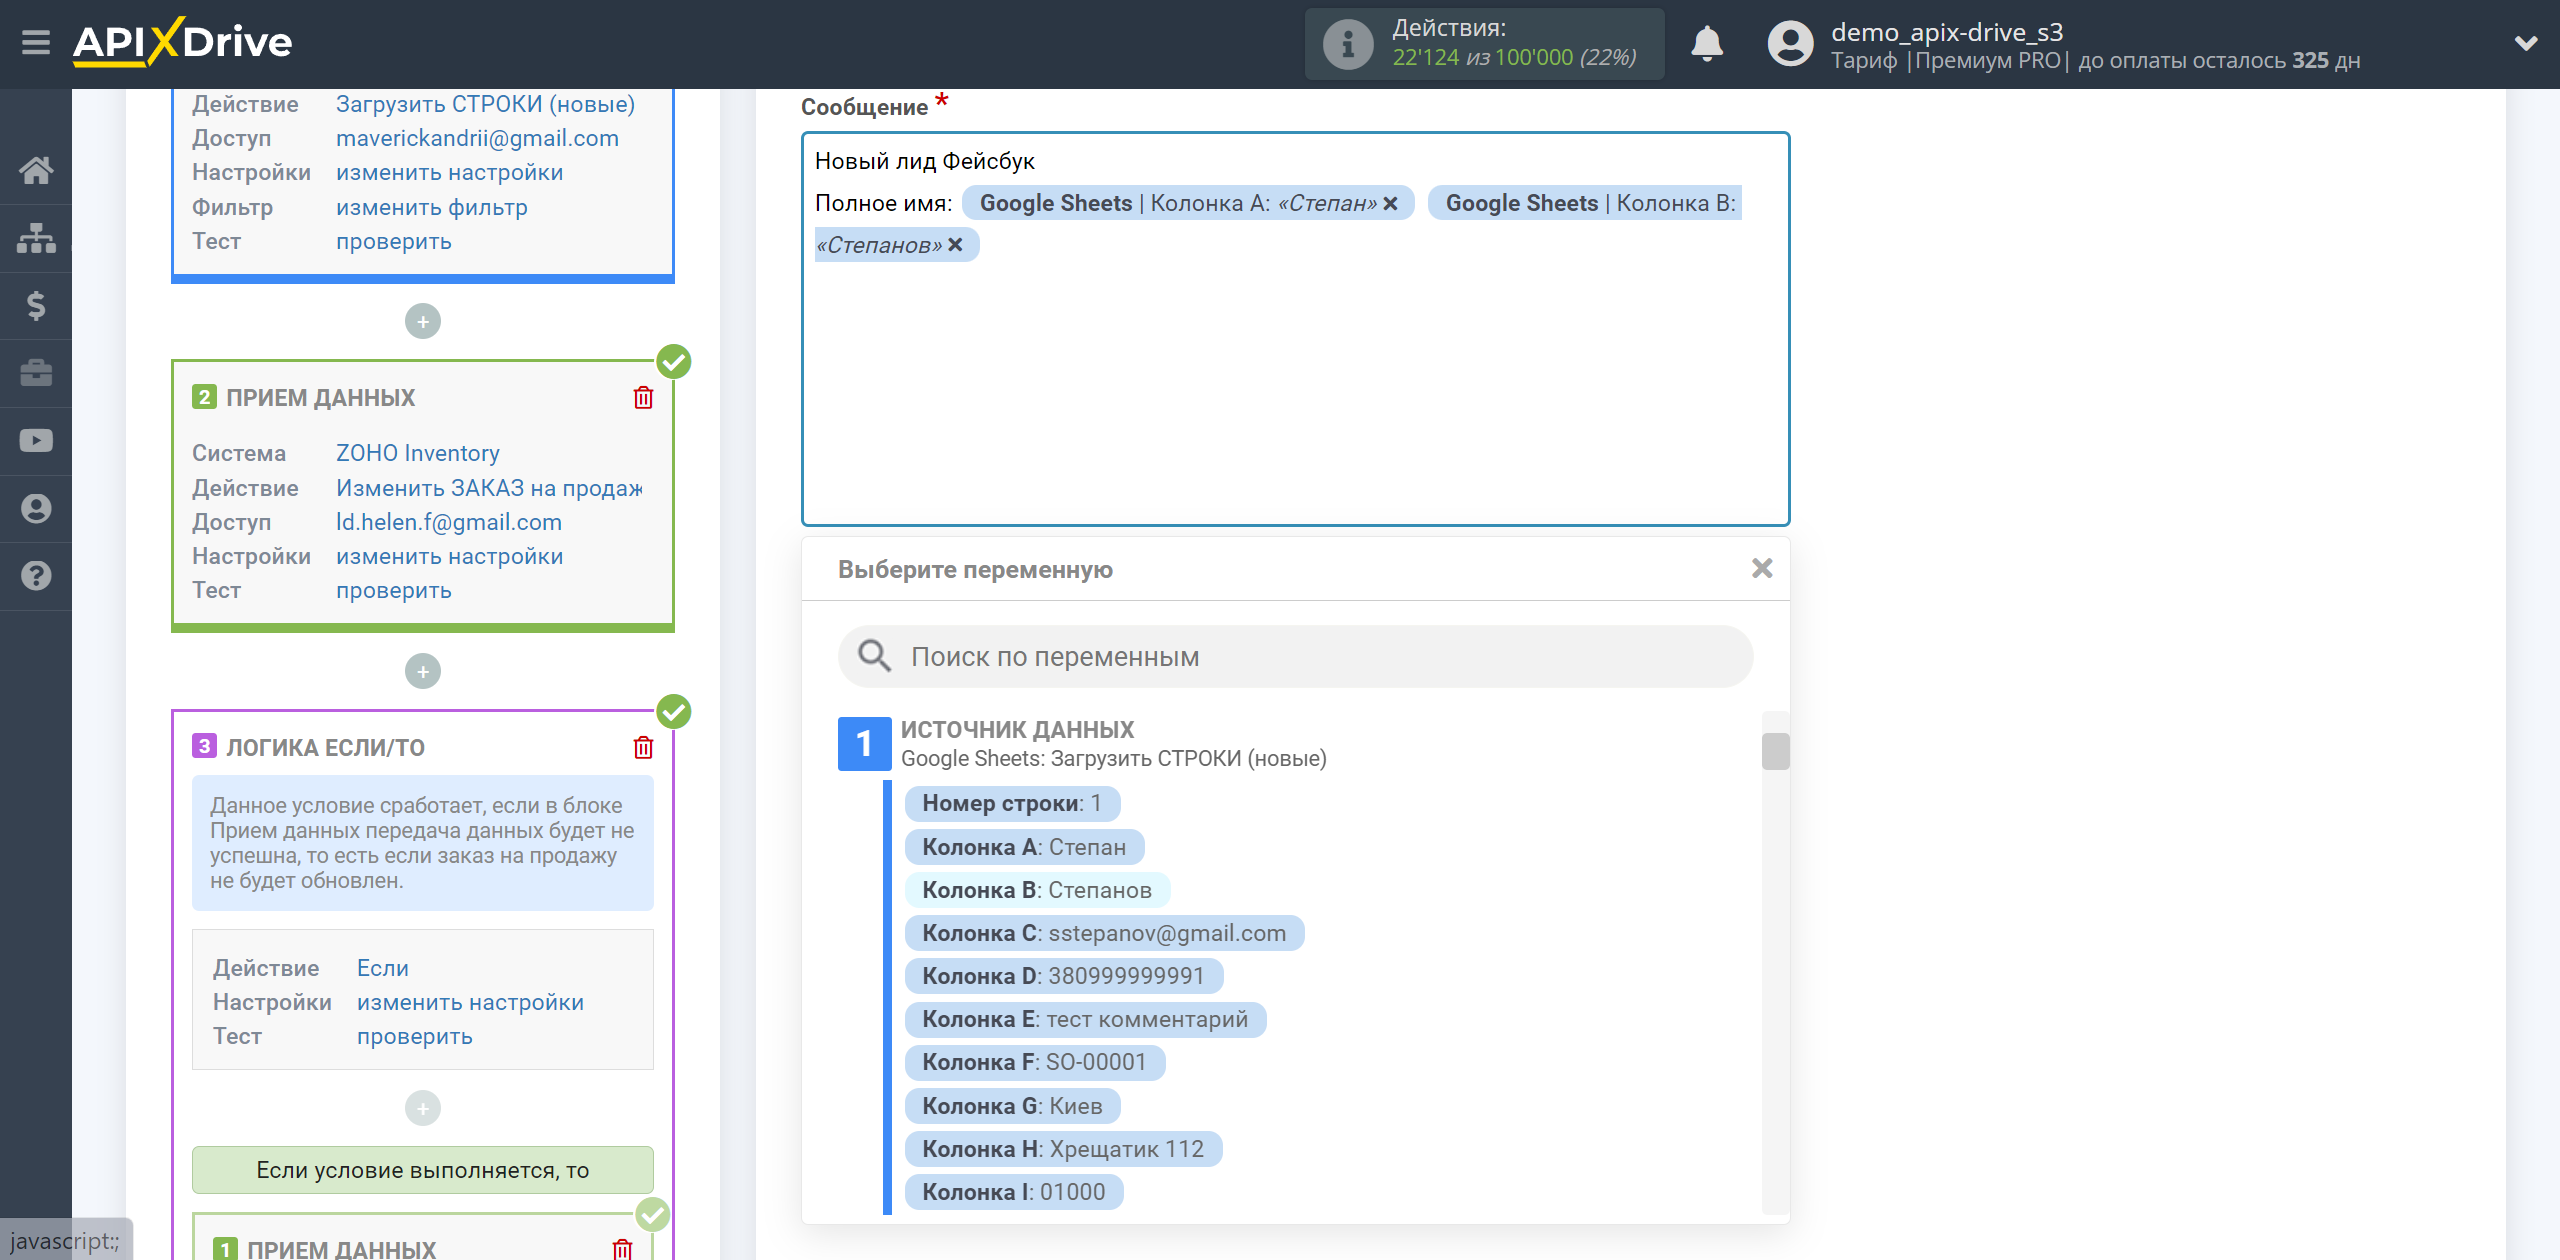Viewport: 2560px width, 1260px height.
Task: Add step below the source block
Action: point(423,321)
